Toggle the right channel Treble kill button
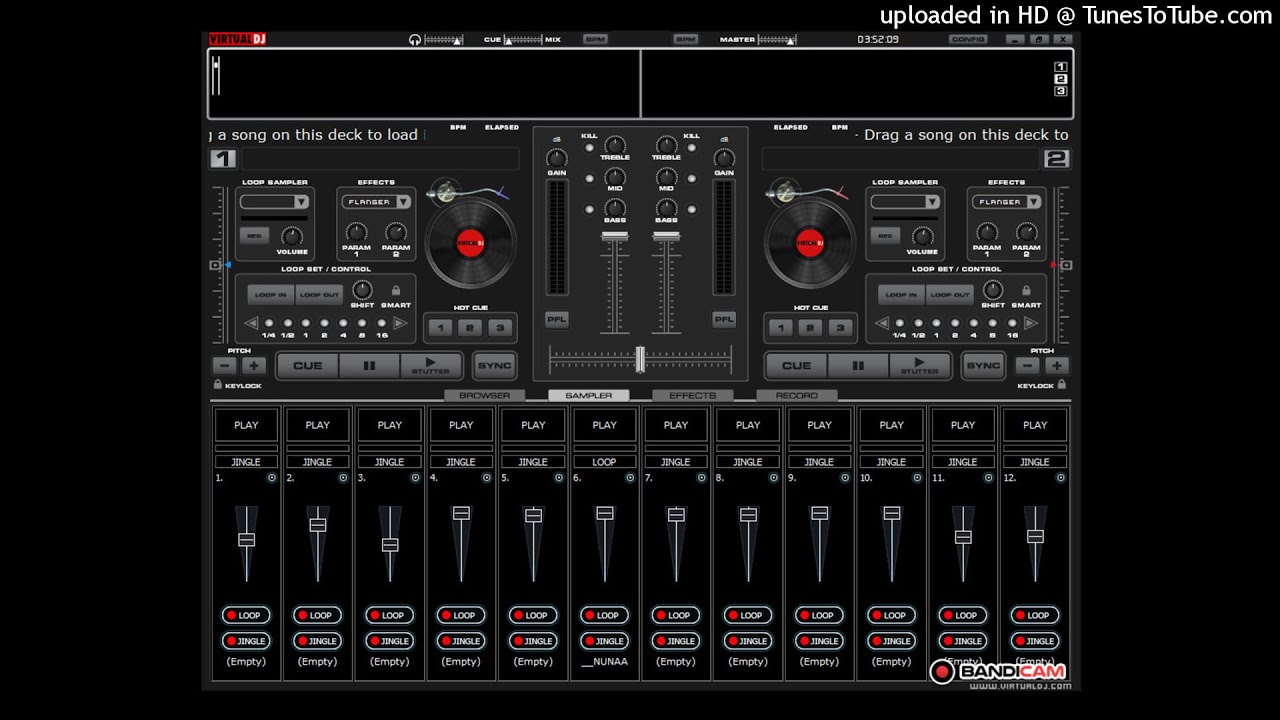This screenshot has width=1280, height=720. (x=691, y=147)
